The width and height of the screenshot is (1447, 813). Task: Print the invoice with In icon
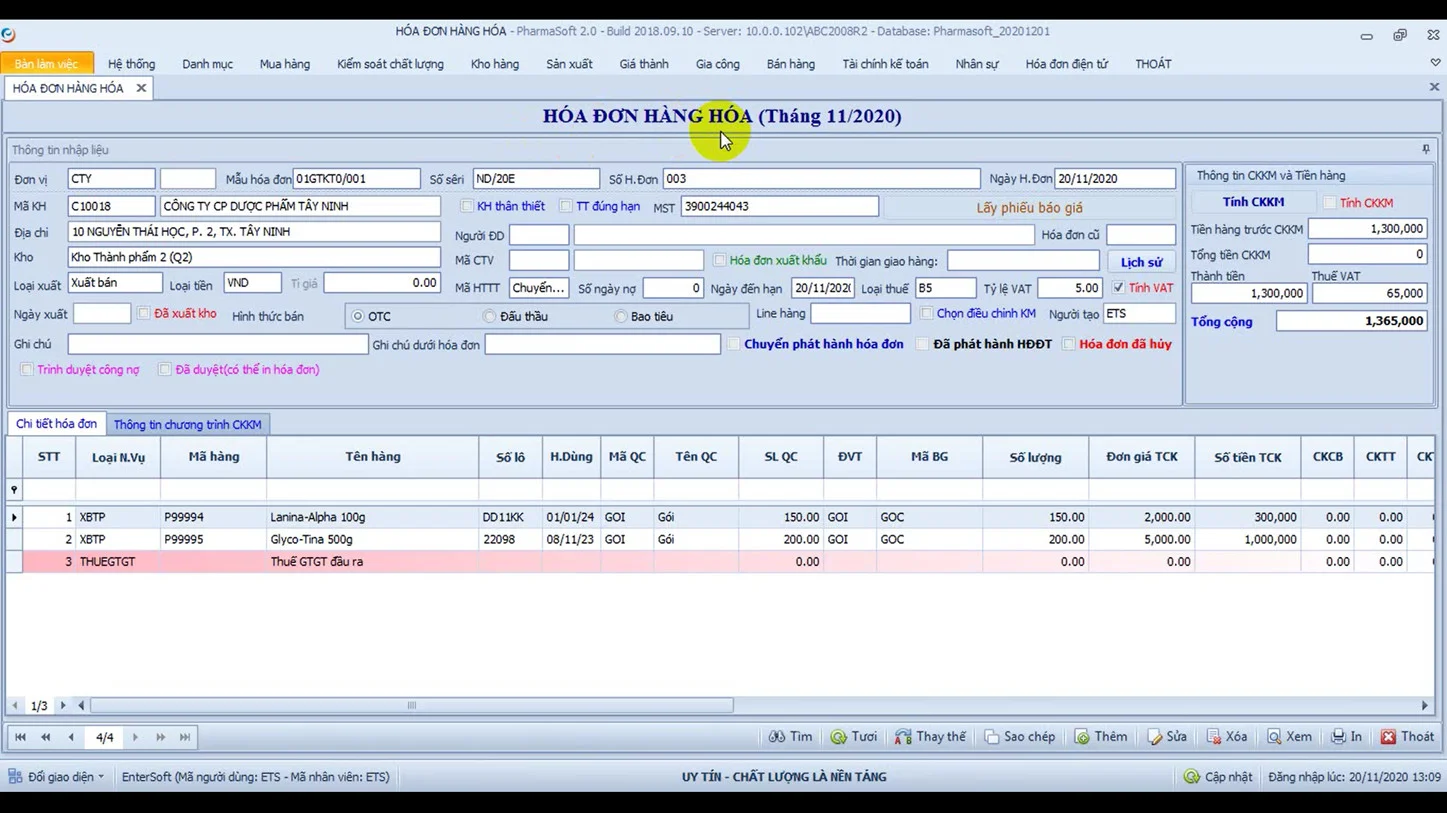coord(1338,737)
